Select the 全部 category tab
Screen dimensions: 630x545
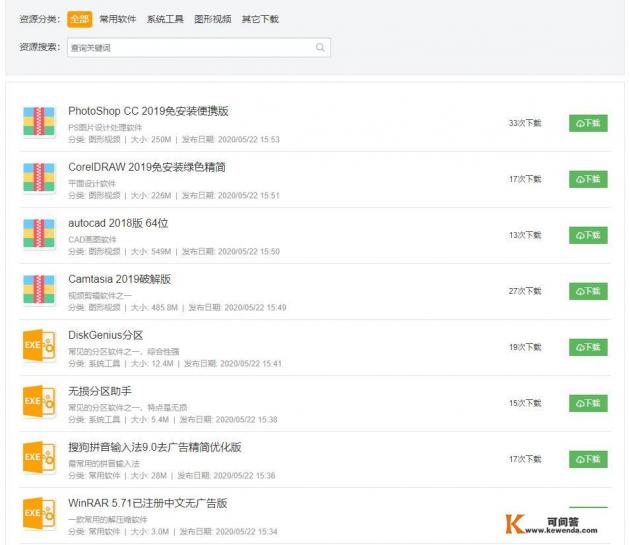(80, 19)
